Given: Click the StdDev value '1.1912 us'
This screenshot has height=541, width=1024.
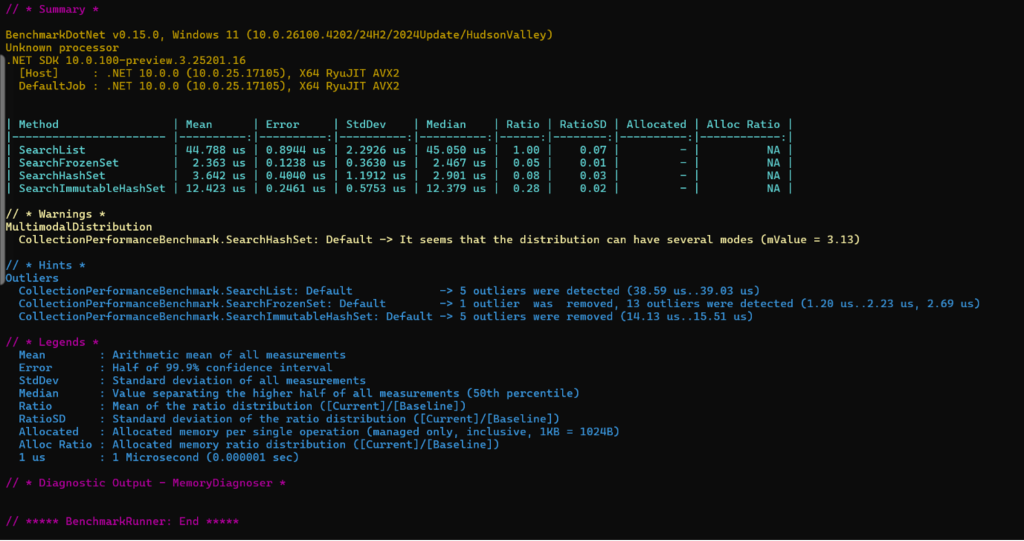Looking at the screenshot, I should (376, 175).
